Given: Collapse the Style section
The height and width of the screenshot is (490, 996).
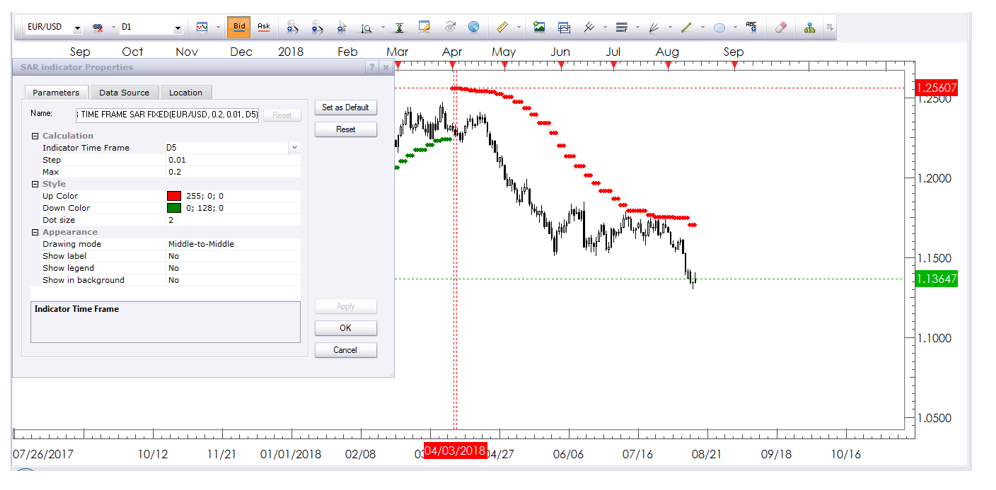Looking at the screenshot, I should pos(34,184).
